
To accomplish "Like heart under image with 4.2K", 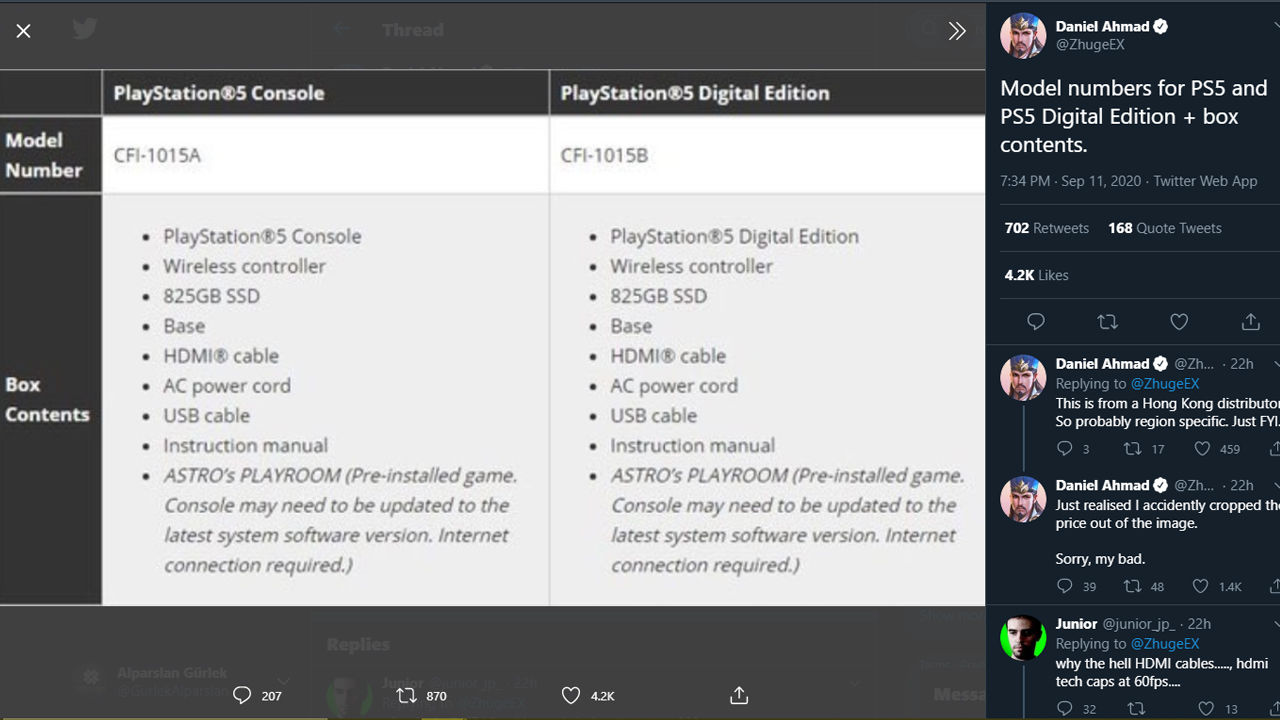I will coord(570,695).
